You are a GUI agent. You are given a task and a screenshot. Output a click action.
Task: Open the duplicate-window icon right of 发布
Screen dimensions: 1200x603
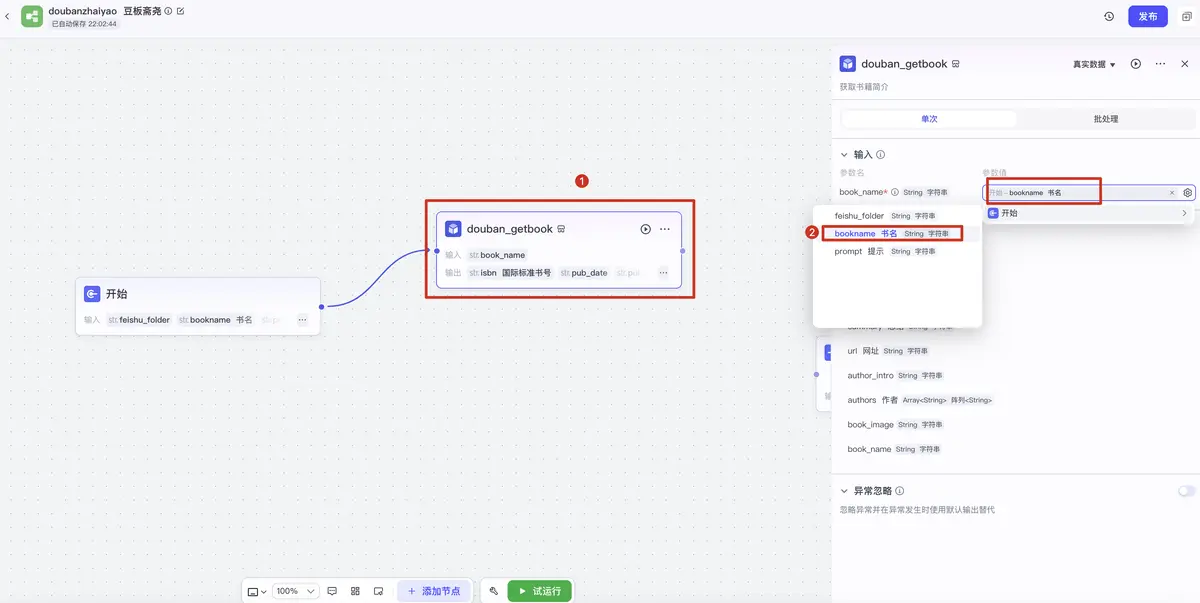pyautogui.click(x=1185, y=16)
